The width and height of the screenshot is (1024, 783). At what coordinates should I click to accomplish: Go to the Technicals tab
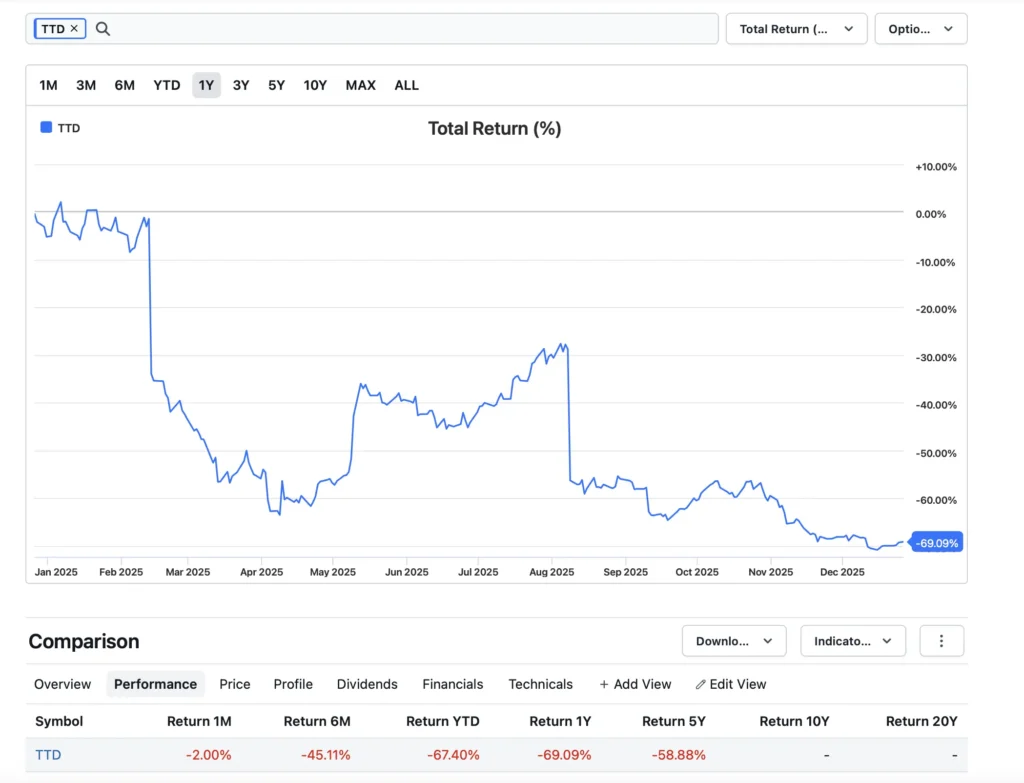pyautogui.click(x=540, y=684)
